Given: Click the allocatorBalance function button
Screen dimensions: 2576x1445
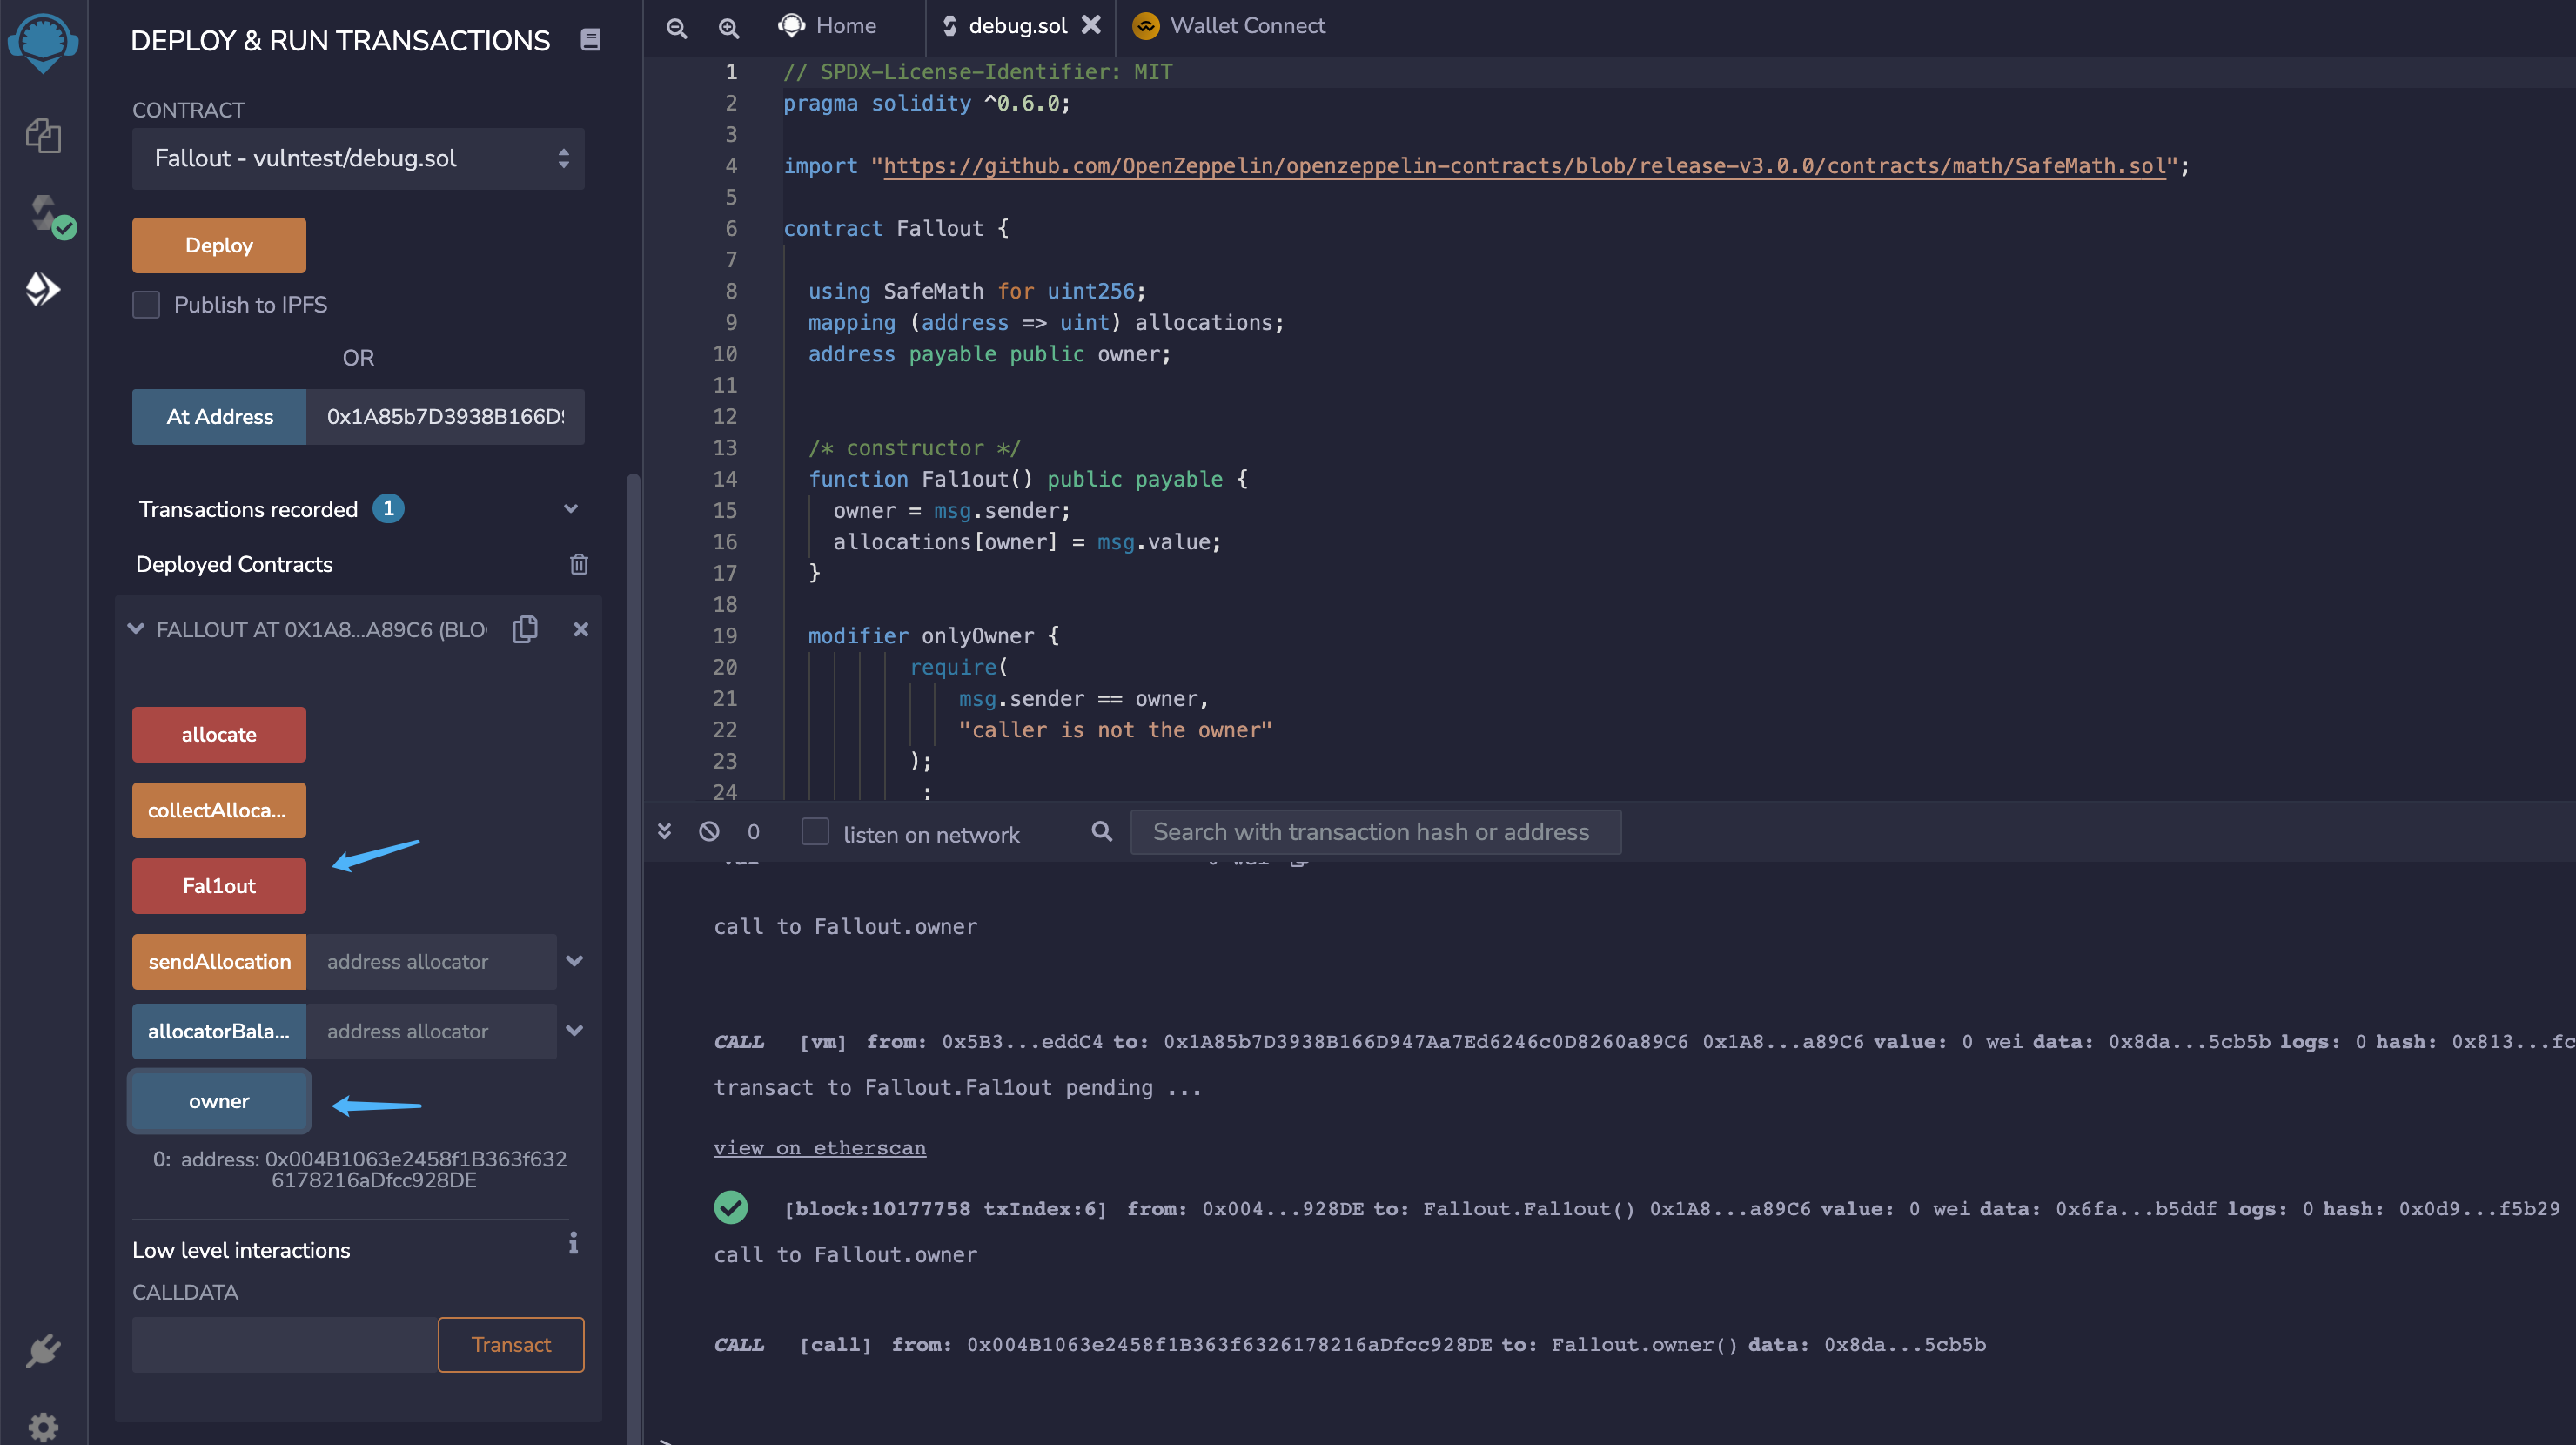Looking at the screenshot, I should pos(219,1031).
